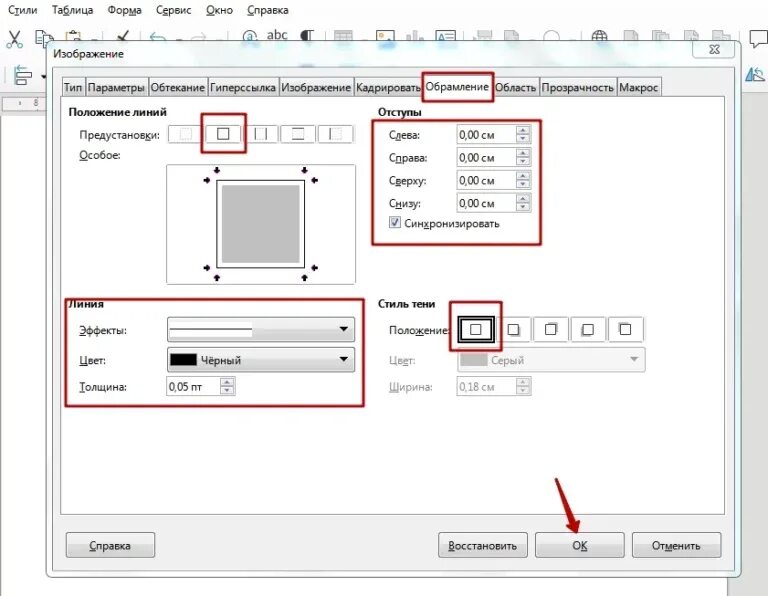Switch to the Область tab

click(515, 87)
